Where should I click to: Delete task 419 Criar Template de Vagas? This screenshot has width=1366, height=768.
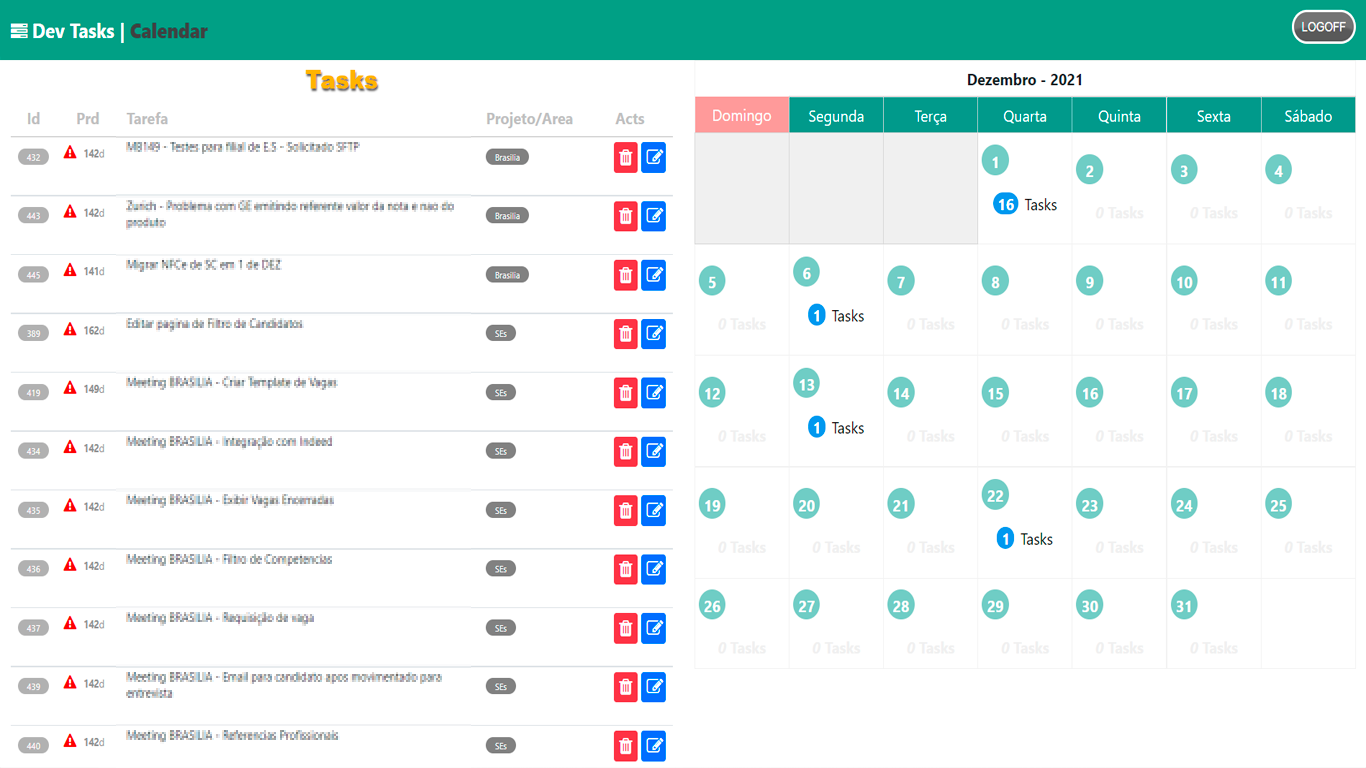pyautogui.click(x=625, y=393)
